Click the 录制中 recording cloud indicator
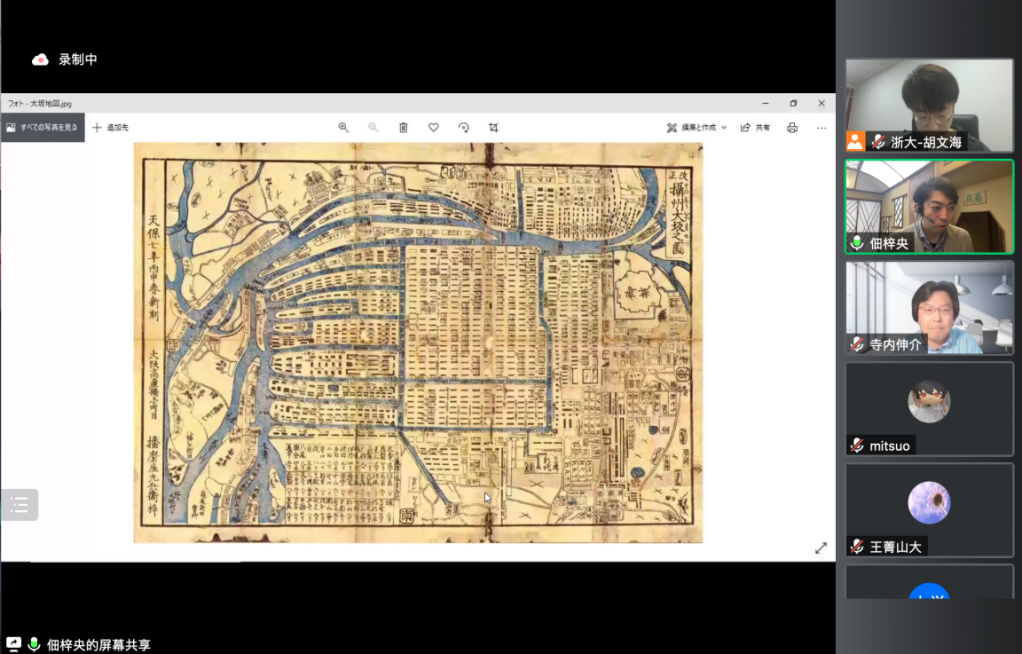Screen dimensions: 1022x654 click(40, 59)
